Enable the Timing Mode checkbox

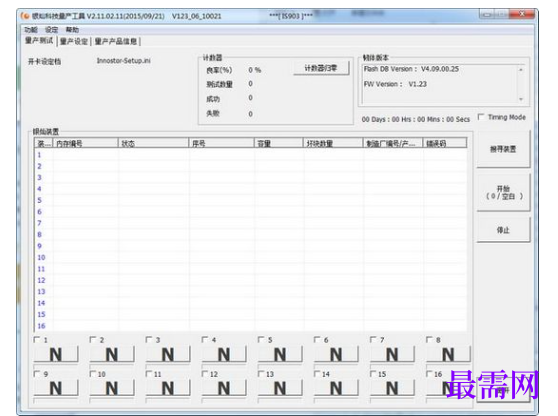[481, 117]
